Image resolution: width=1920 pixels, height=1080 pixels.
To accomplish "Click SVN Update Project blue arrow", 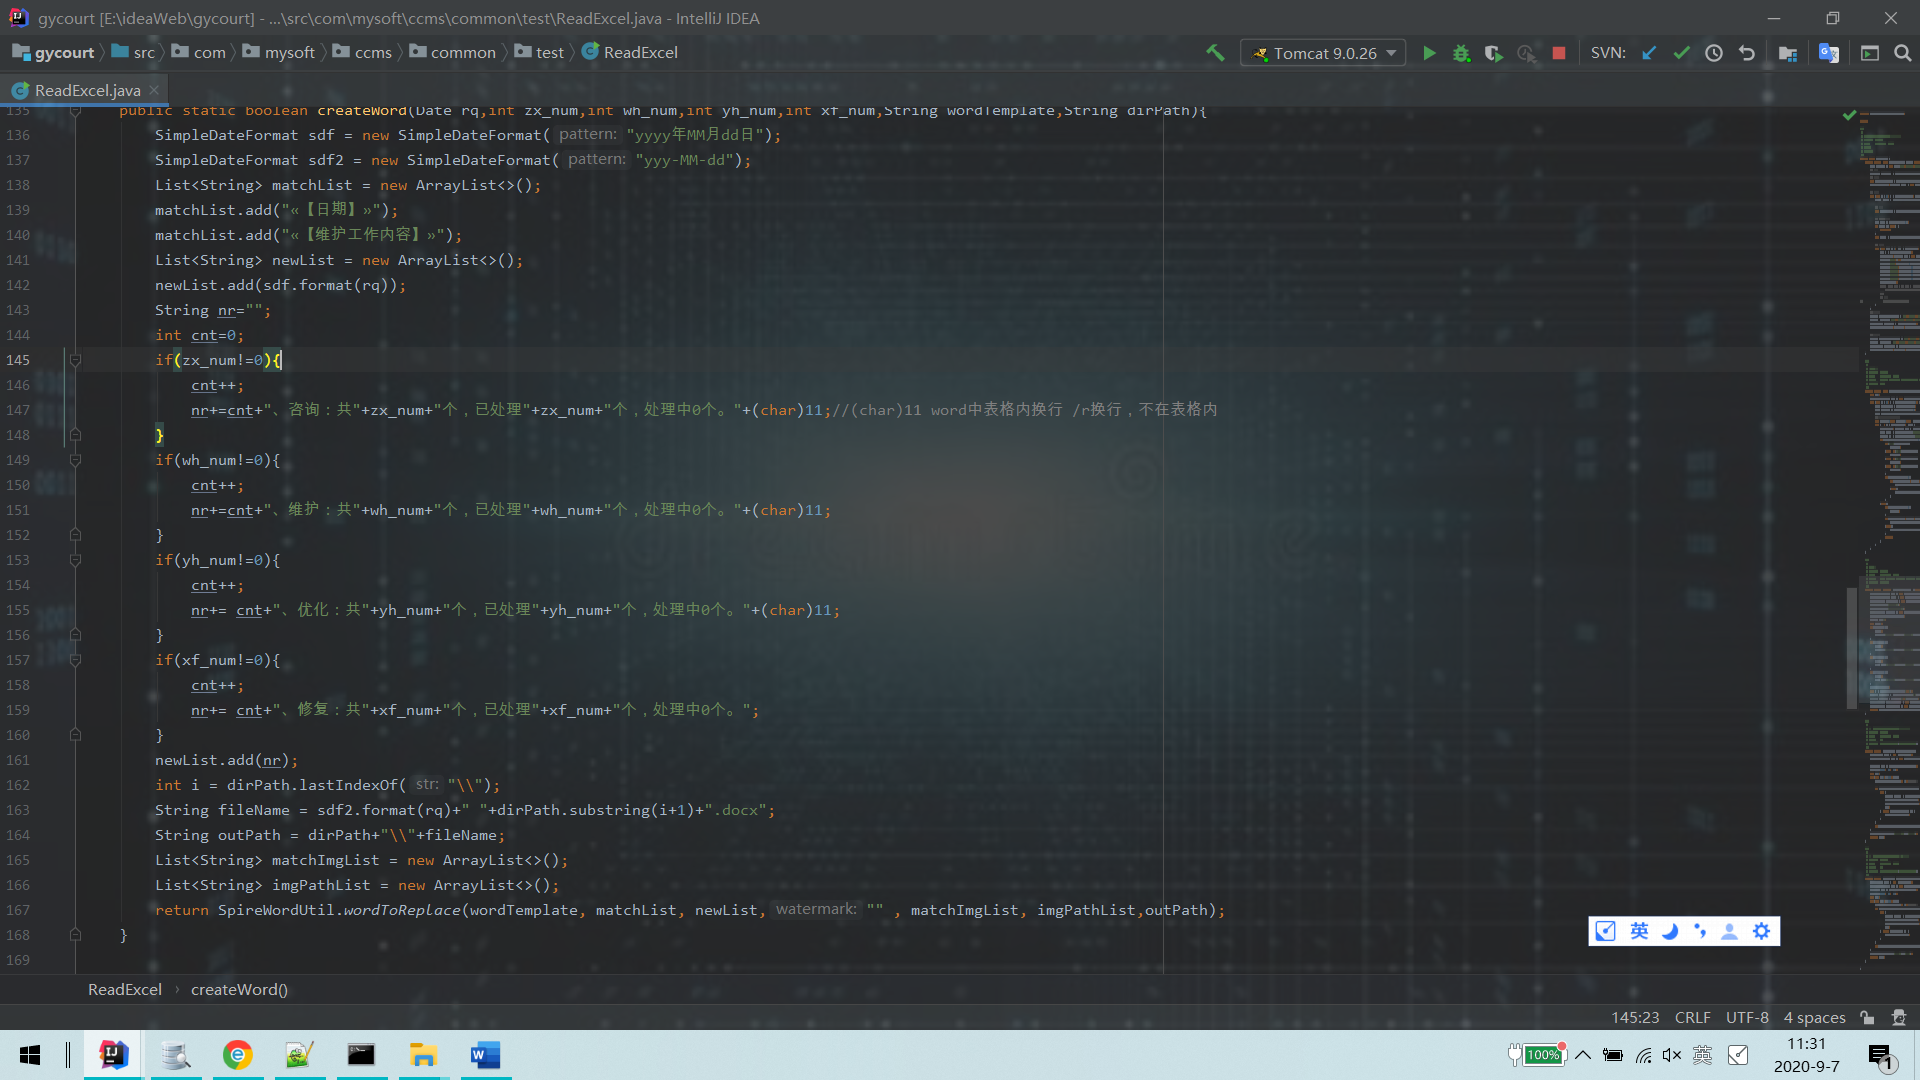I will click(1649, 53).
